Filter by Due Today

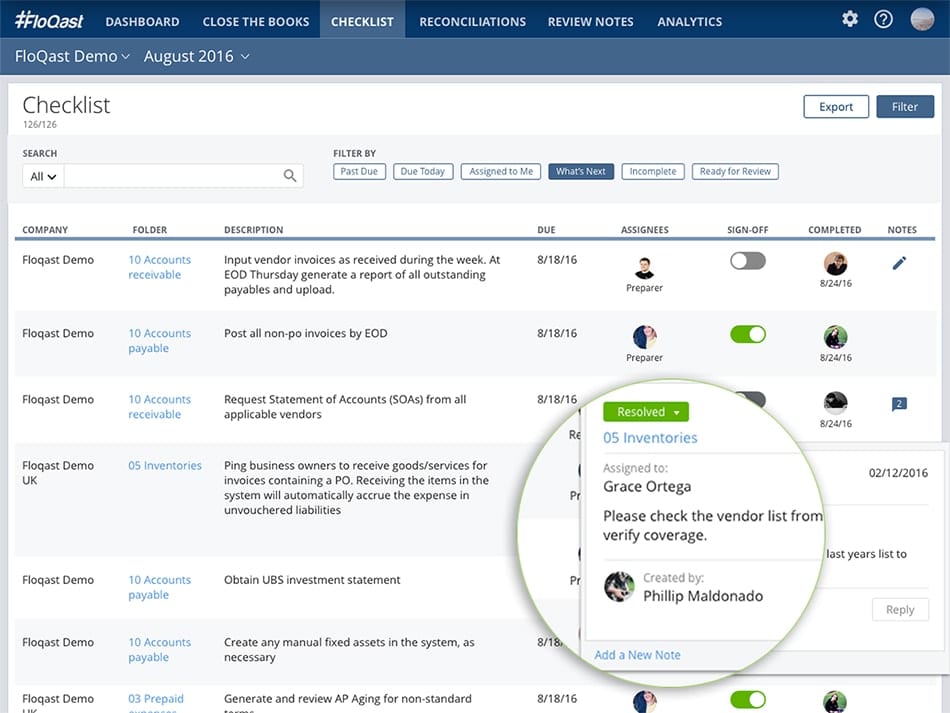(423, 171)
